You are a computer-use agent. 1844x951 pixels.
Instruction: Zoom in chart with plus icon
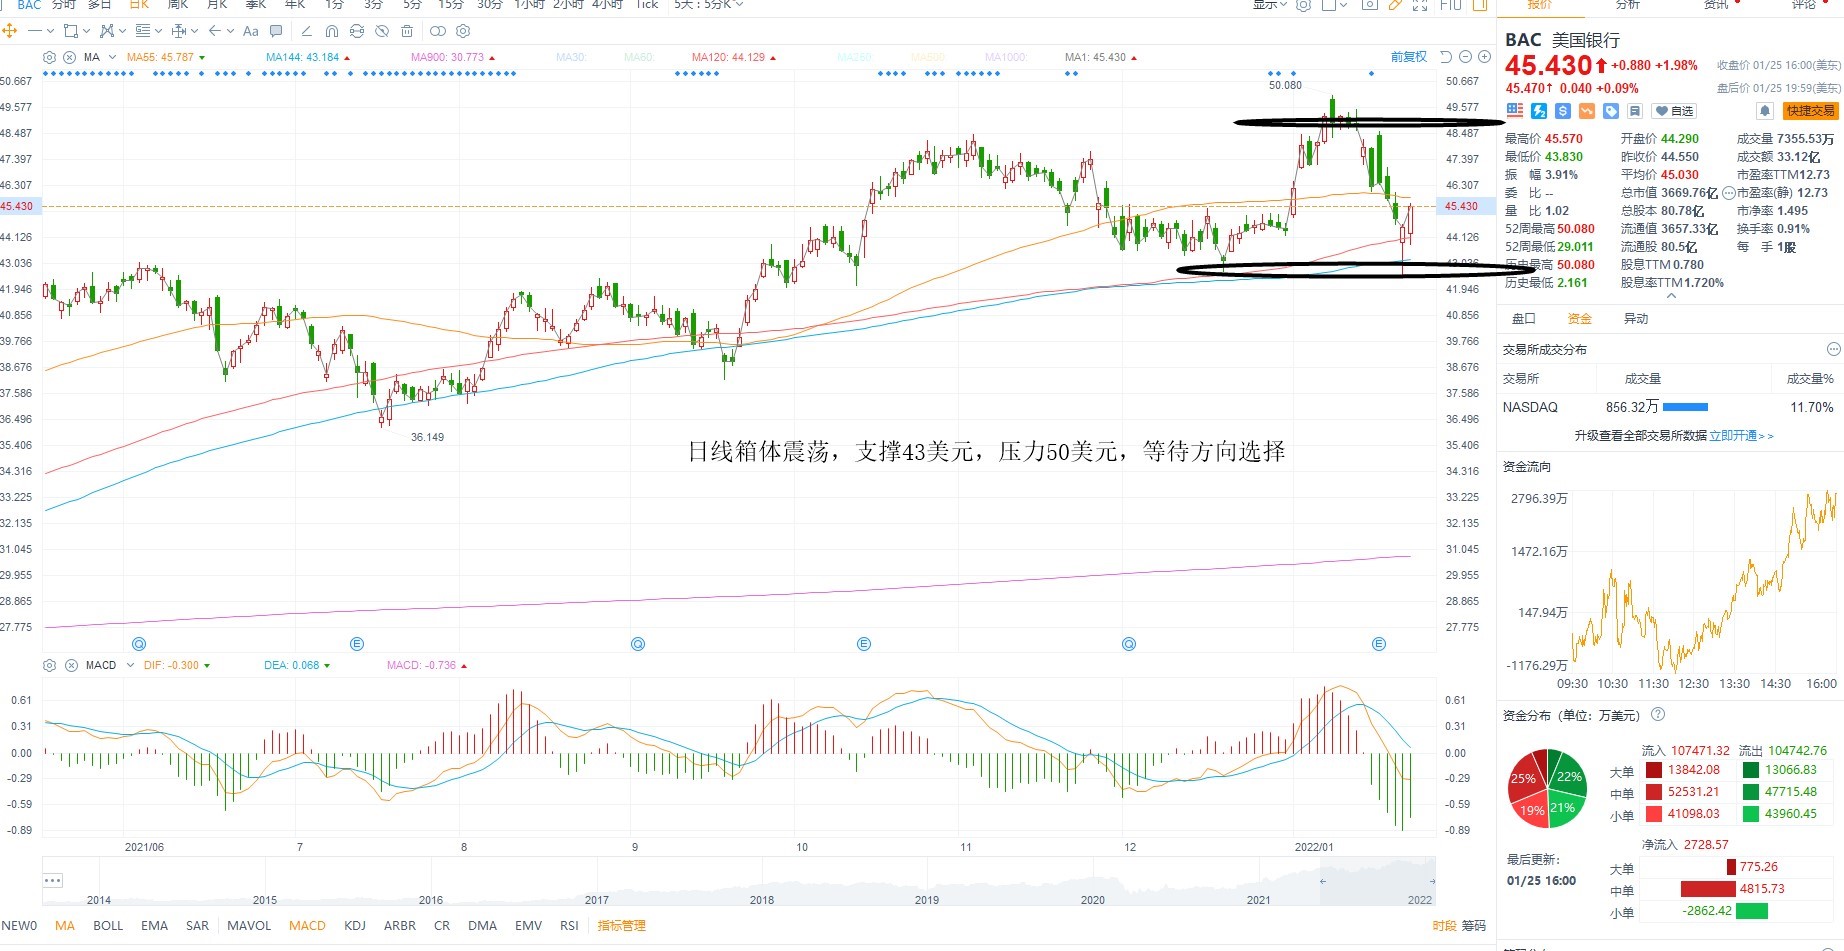point(1484,57)
